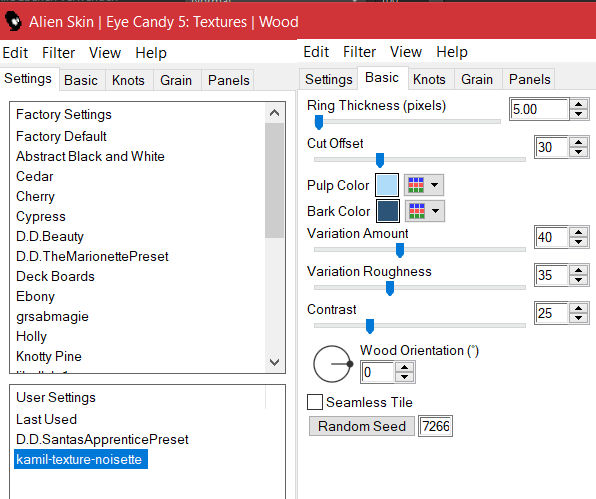Switch to the left Basic tab
This screenshot has height=499, width=596.
[x=81, y=80]
